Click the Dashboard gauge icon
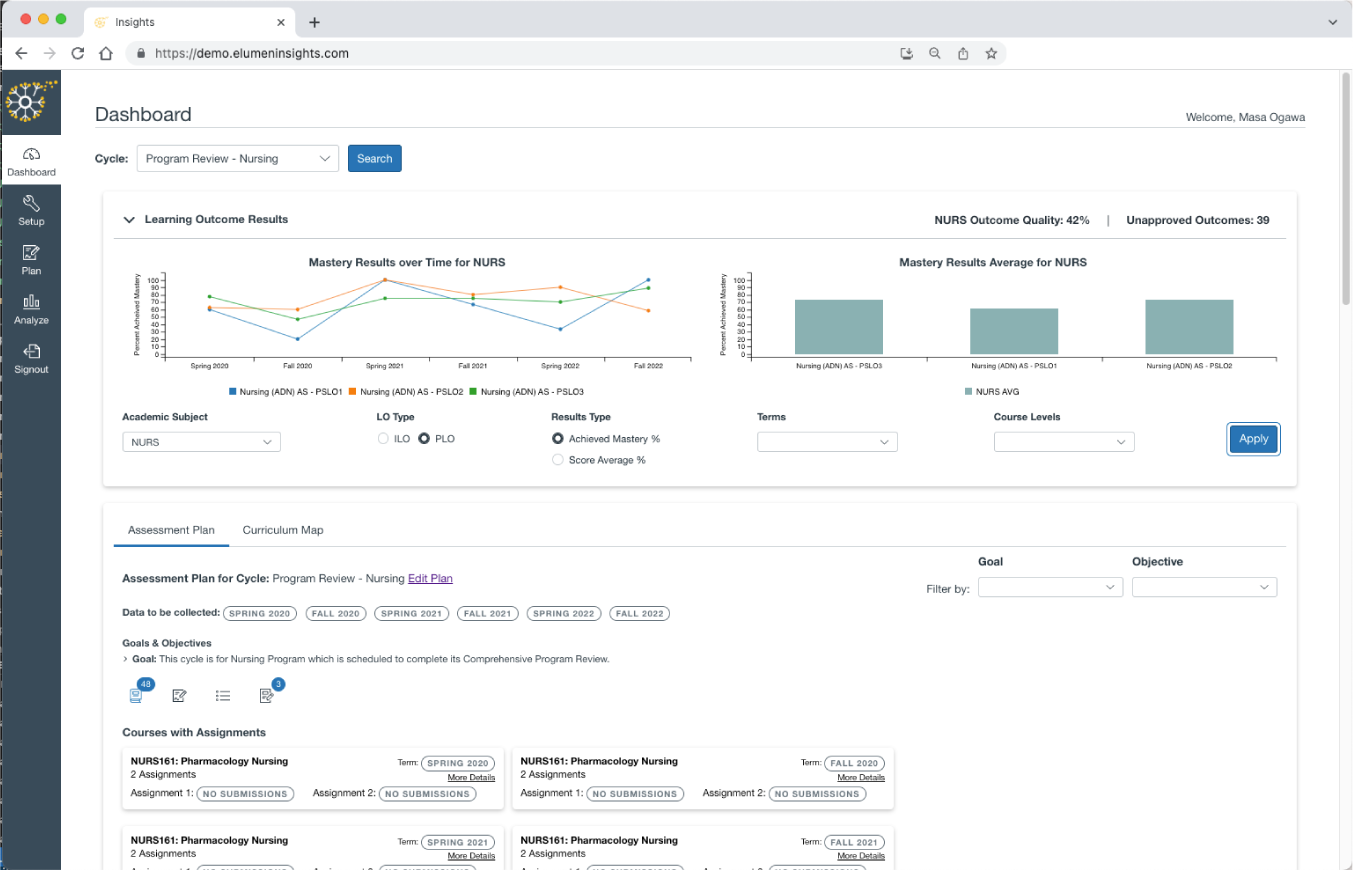 (31, 155)
